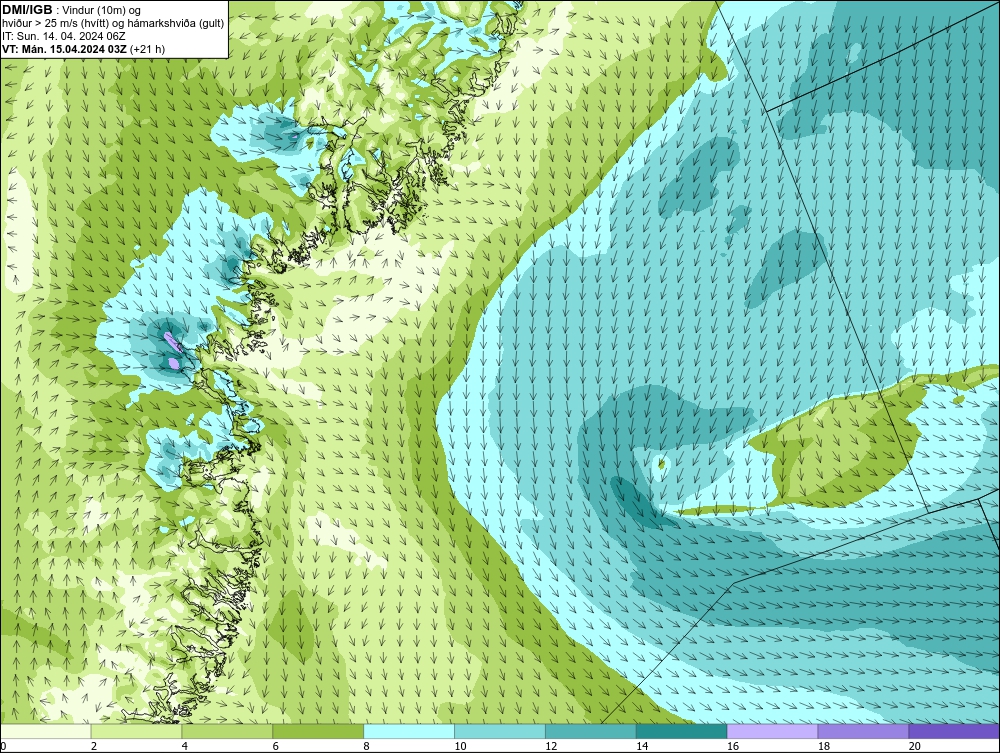Screen dimensions: 1000x753
Task: Click the legend scale value 2
Action: pos(94,746)
